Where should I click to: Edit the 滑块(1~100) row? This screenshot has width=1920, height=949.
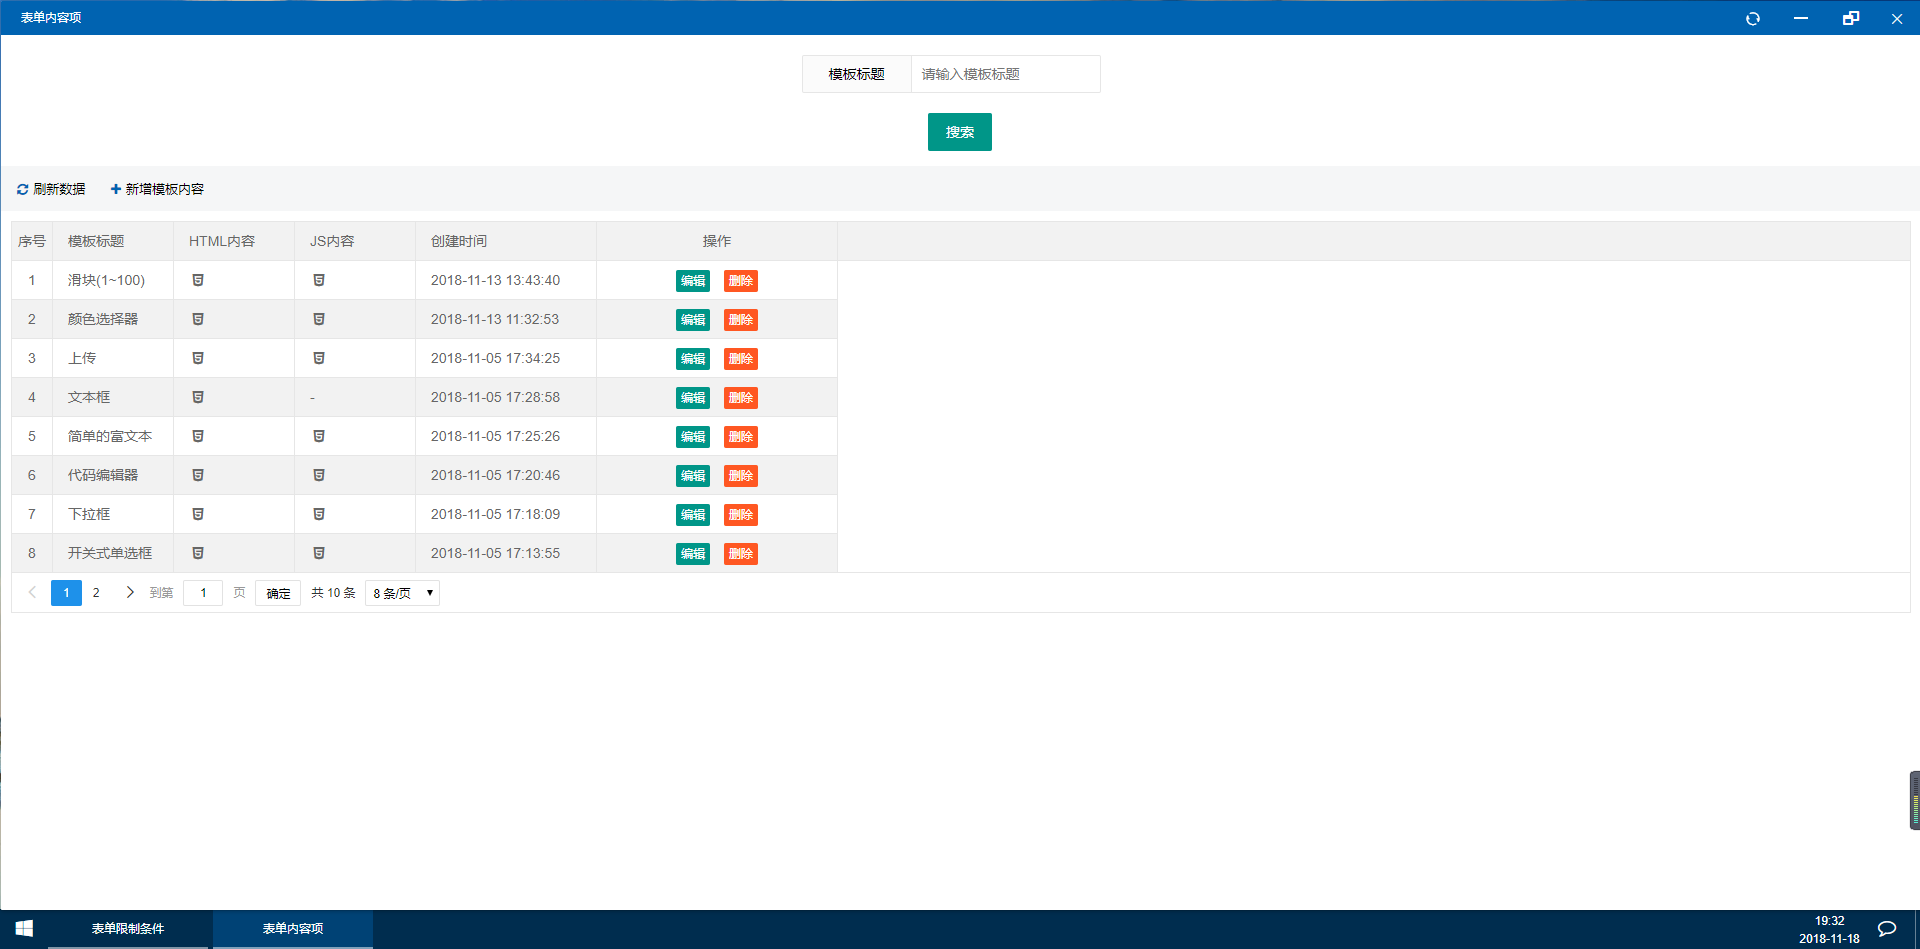[x=693, y=281]
